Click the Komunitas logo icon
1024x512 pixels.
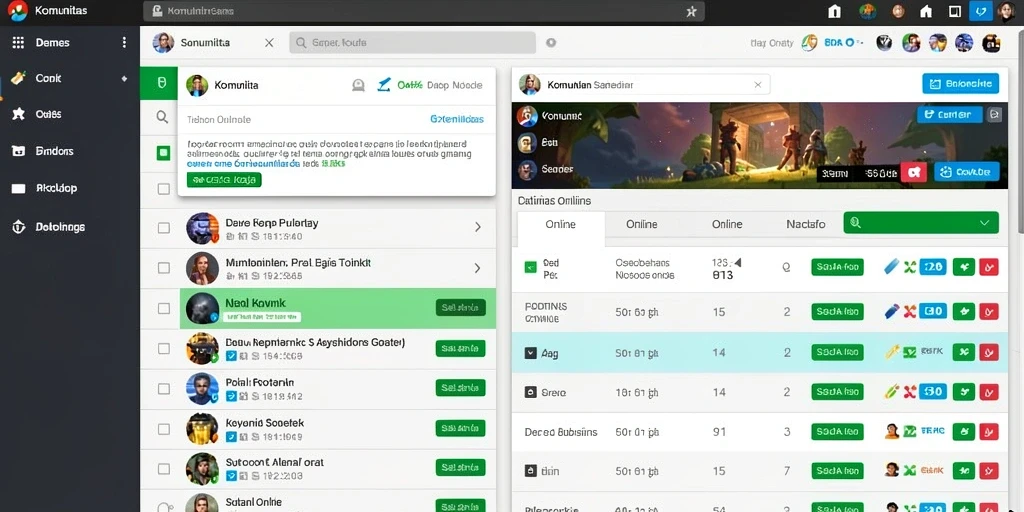click(x=18, y=10)
